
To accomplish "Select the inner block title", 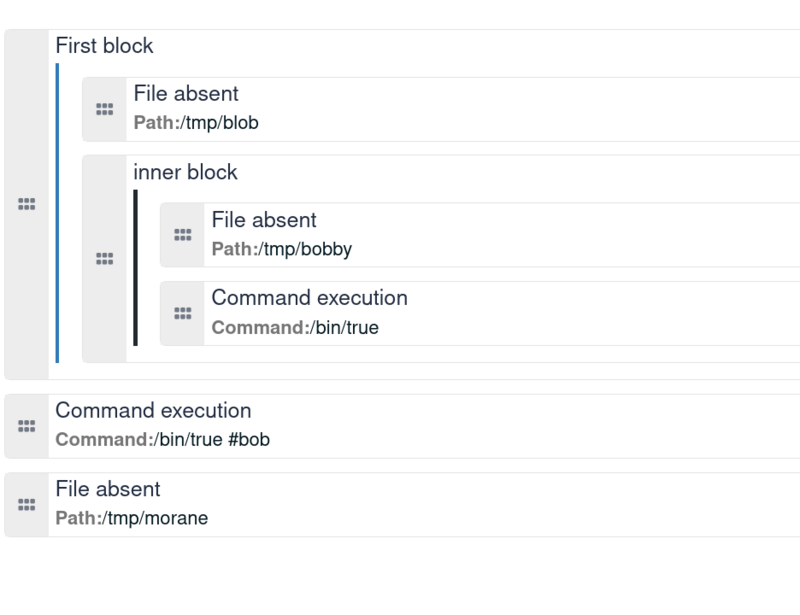I will click(185, 172).
